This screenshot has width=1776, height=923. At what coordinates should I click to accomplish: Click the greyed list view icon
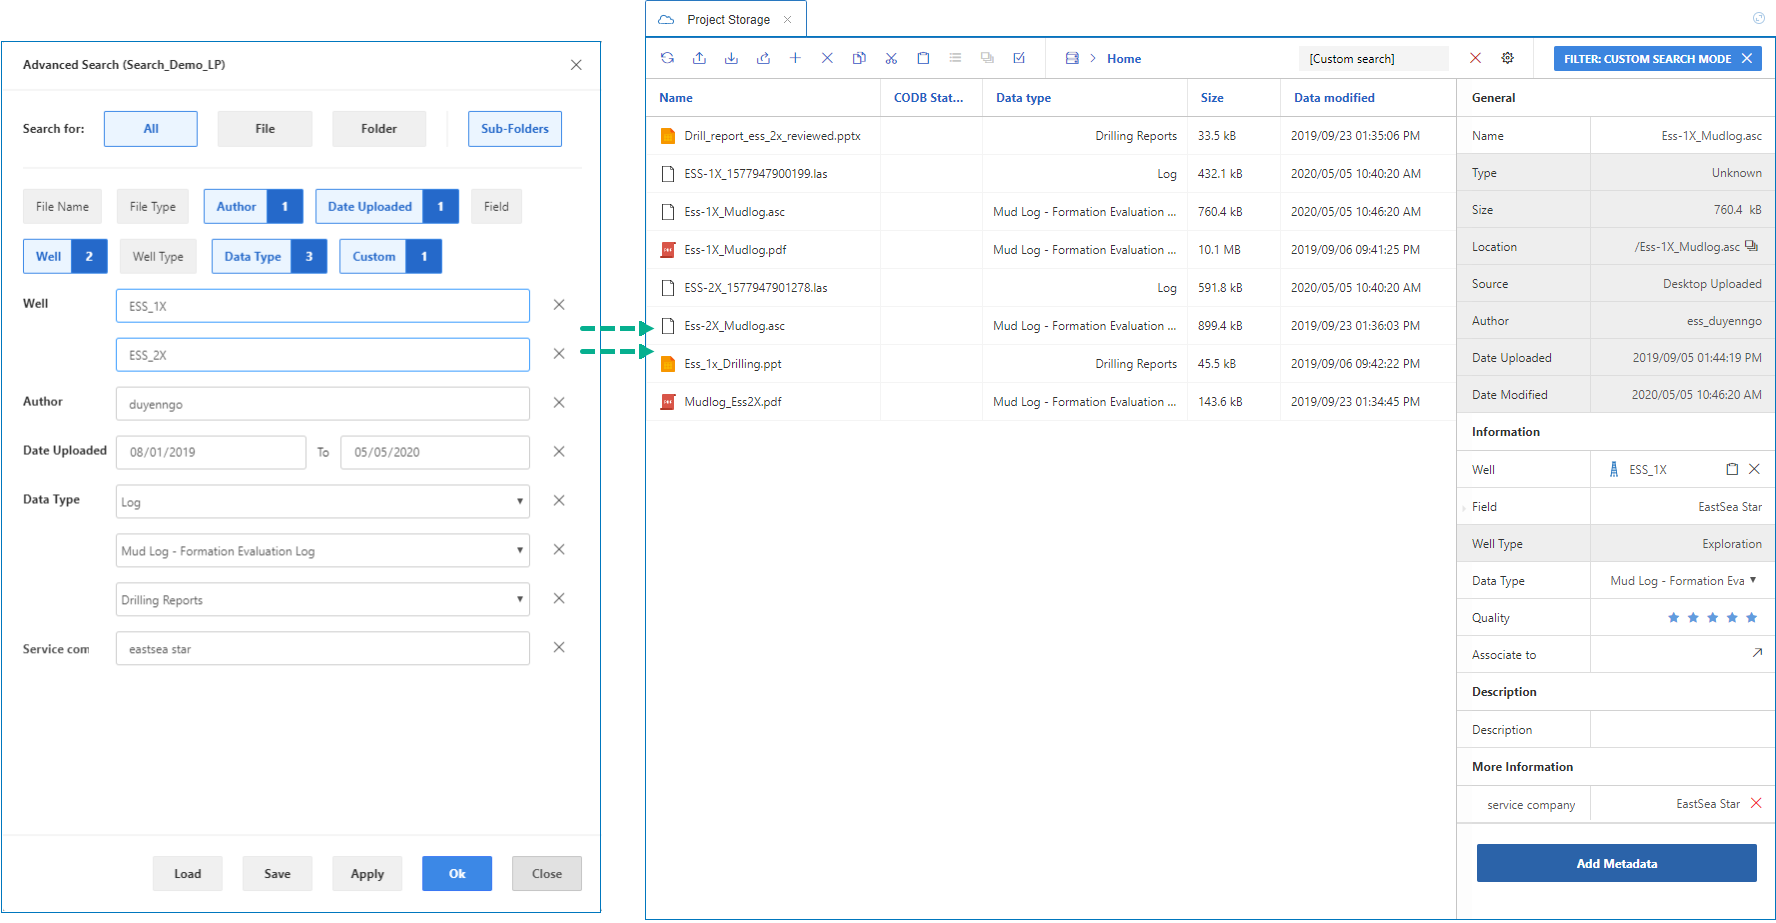click(955, 58)
